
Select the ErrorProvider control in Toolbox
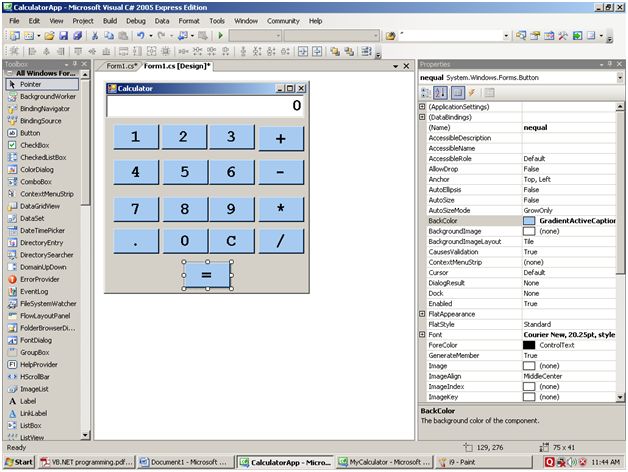pos(40,279)
